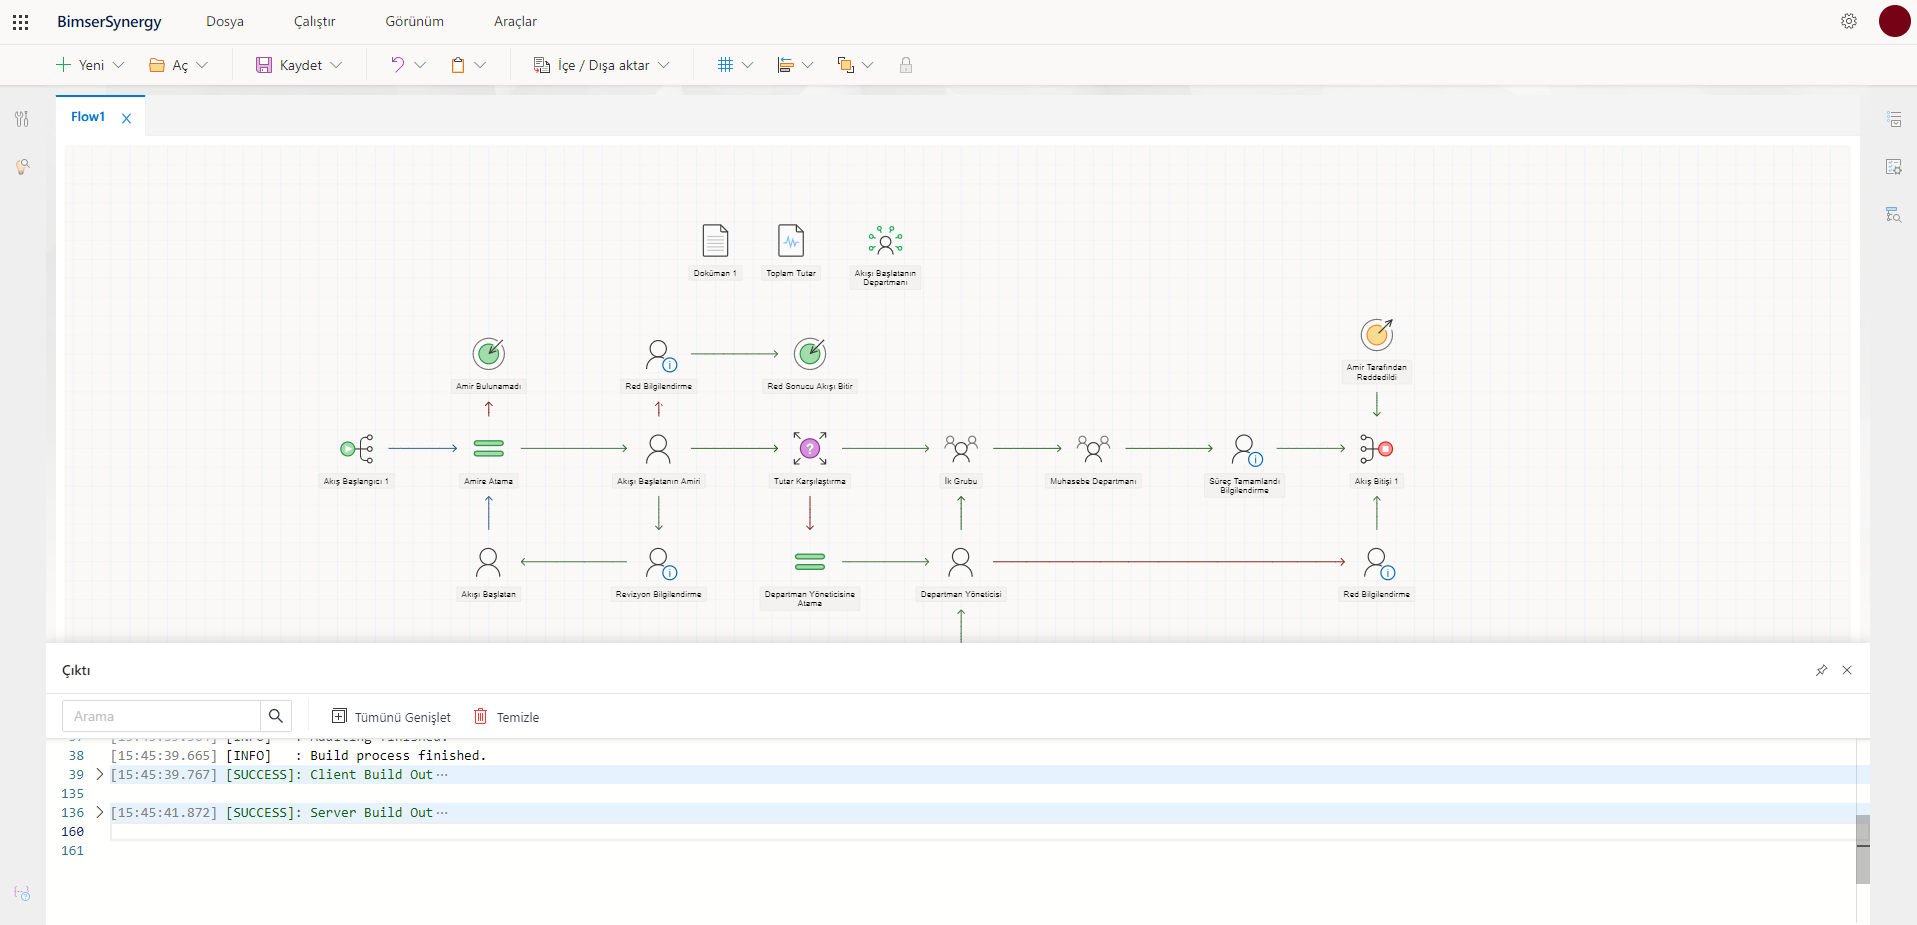Screen dimensions: 1917x925
Task: Click the lock icon in toolbar
Action: [906, 65]
